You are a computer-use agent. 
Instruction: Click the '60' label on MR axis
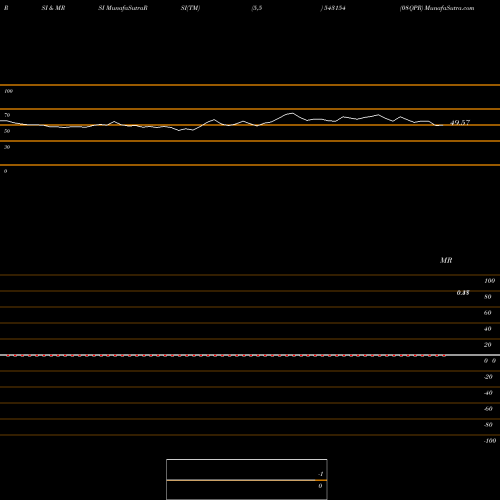(x=488, y=313)
